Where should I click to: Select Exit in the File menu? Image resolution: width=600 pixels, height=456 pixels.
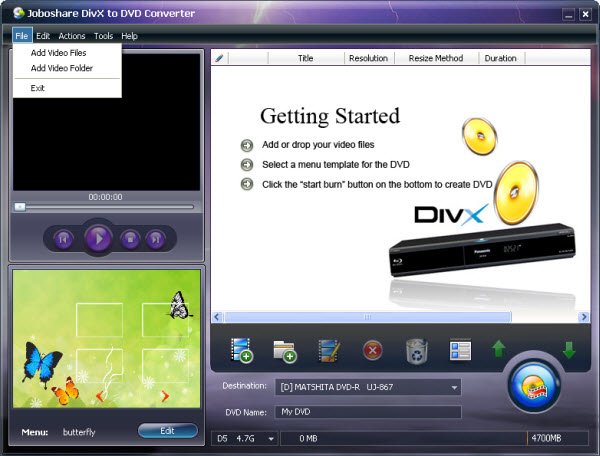click(67, 88)
